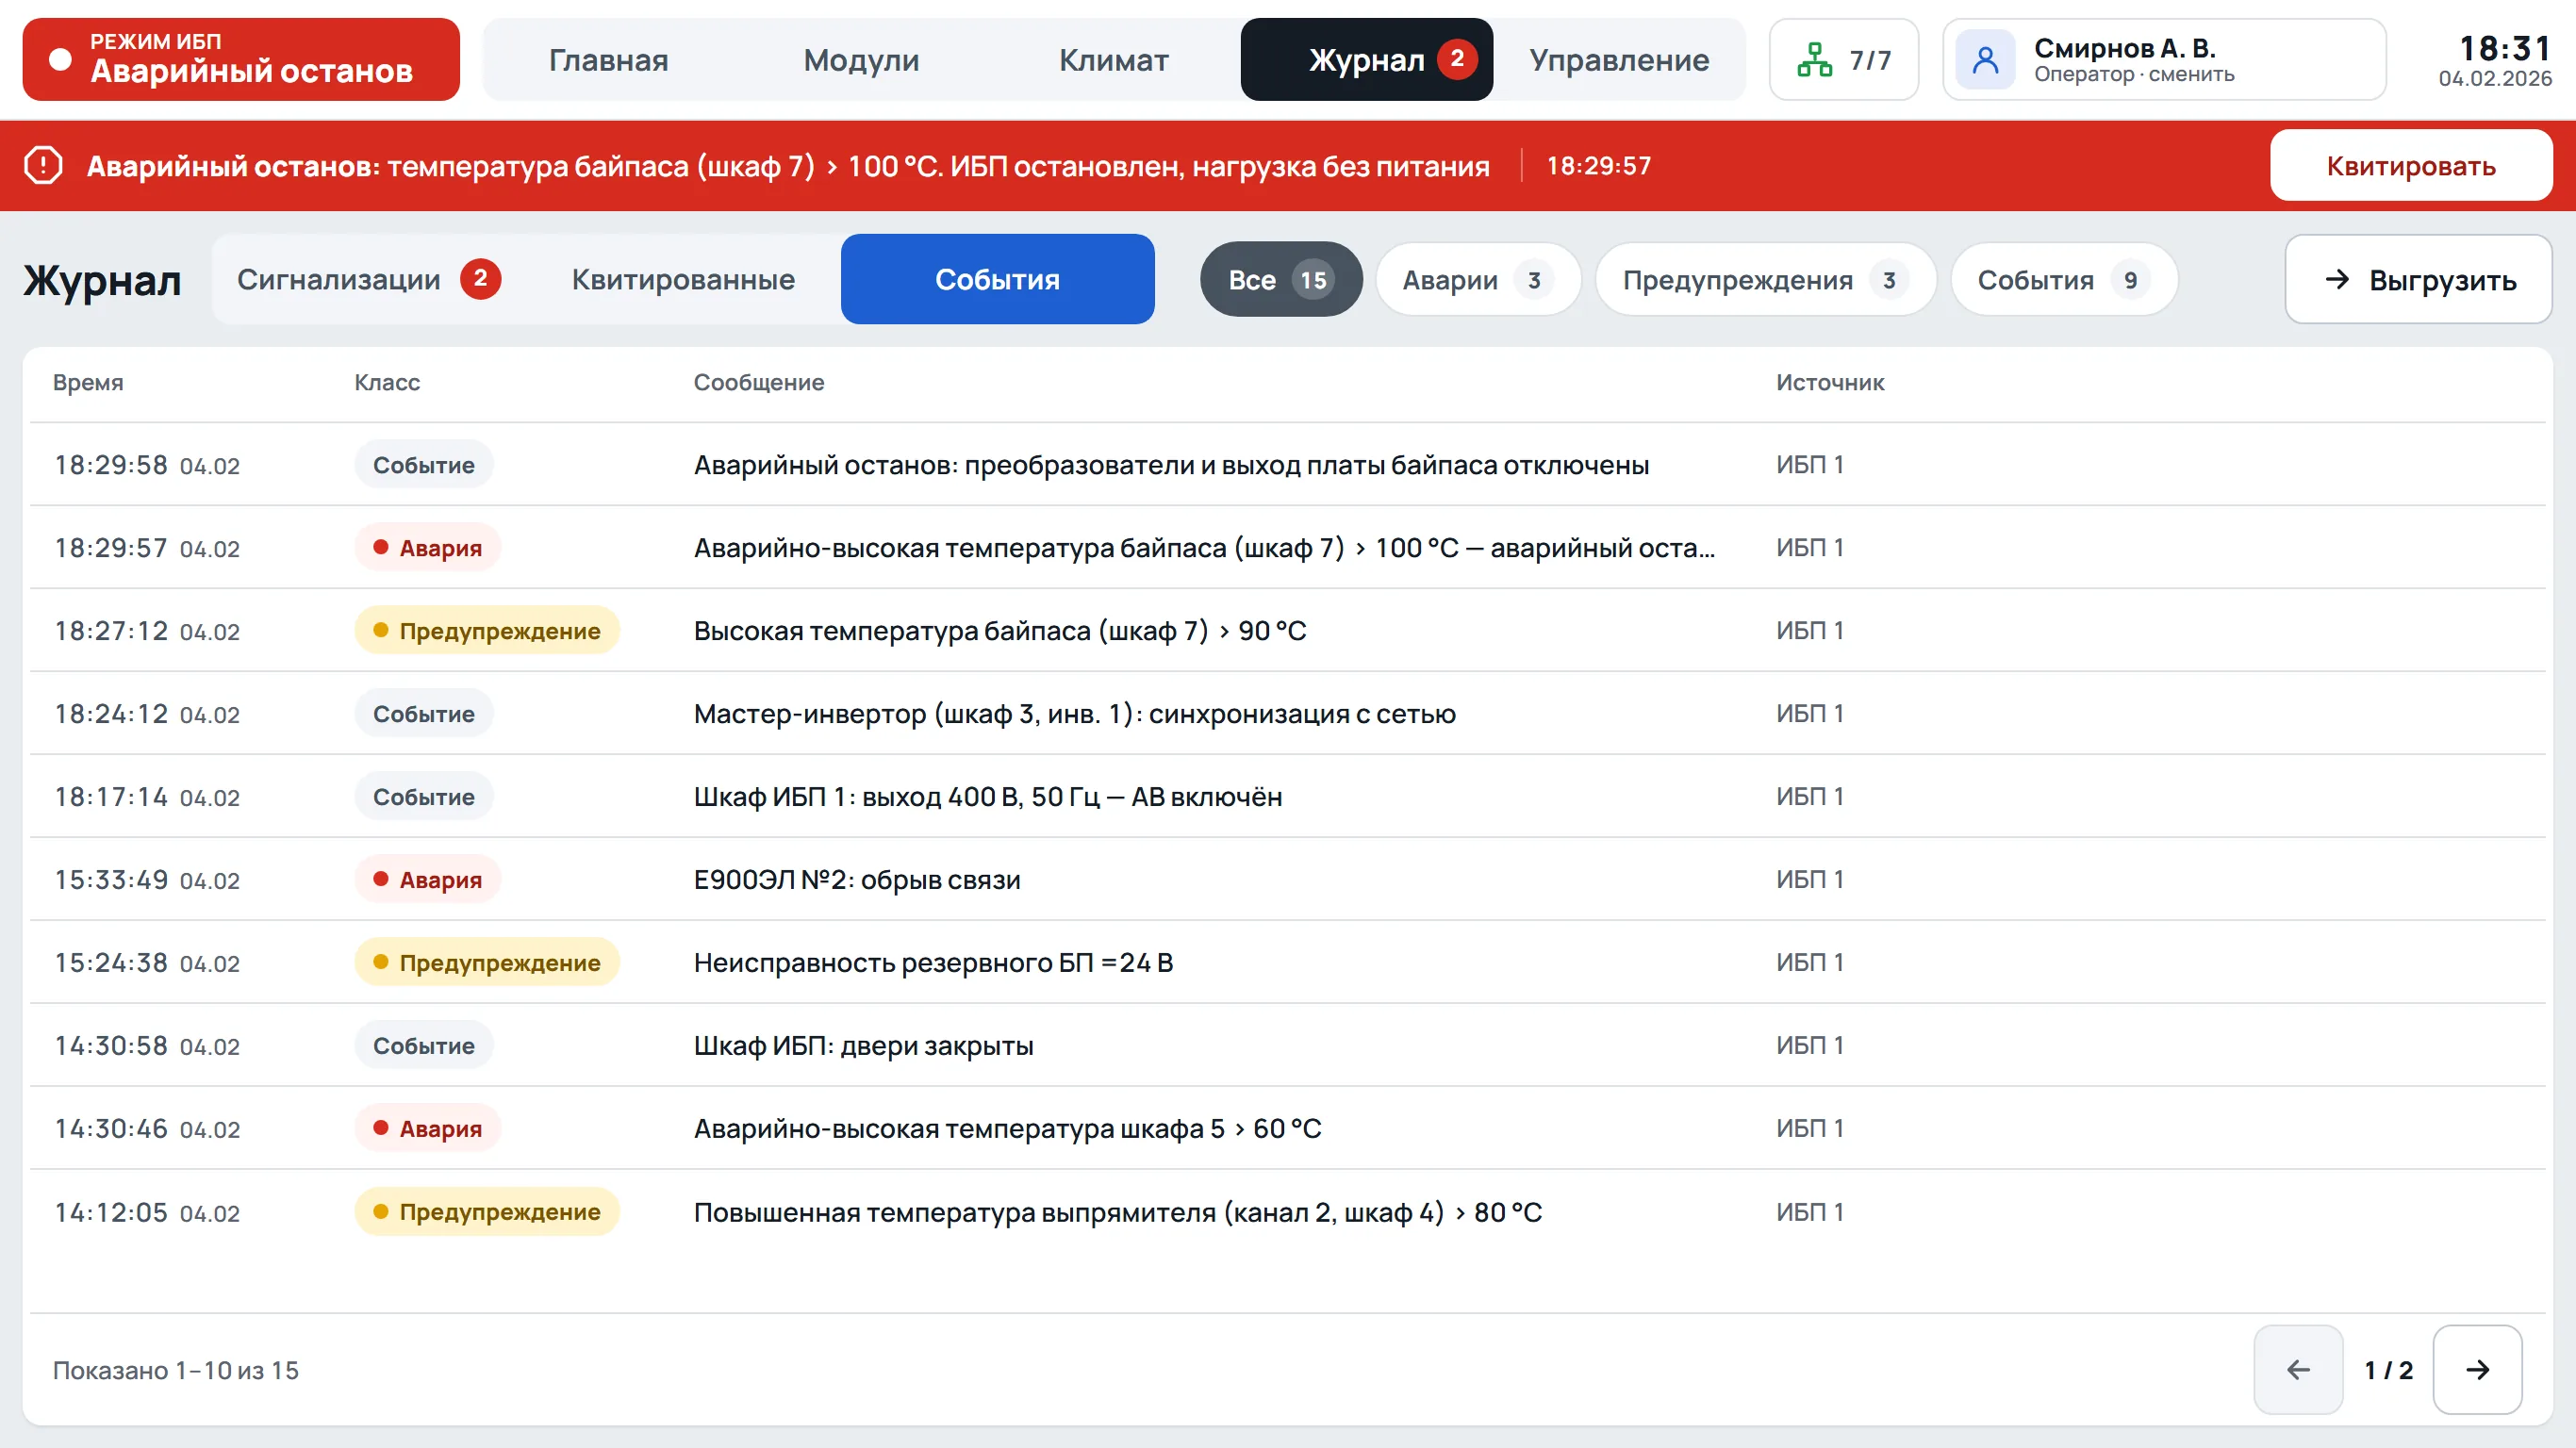Open the UPS mode 'Аварийный останов' indicator
Viewport: 2576px width, 1448px height.
coord(241,59)
